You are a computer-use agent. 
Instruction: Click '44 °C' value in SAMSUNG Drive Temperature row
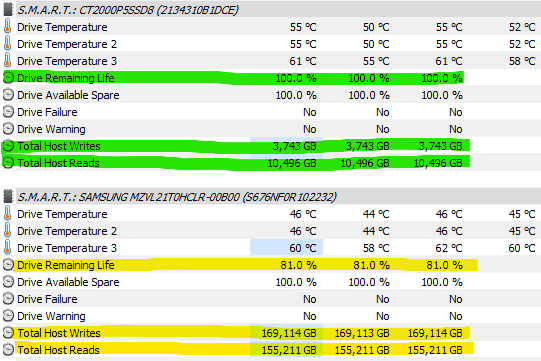(376, 214)
